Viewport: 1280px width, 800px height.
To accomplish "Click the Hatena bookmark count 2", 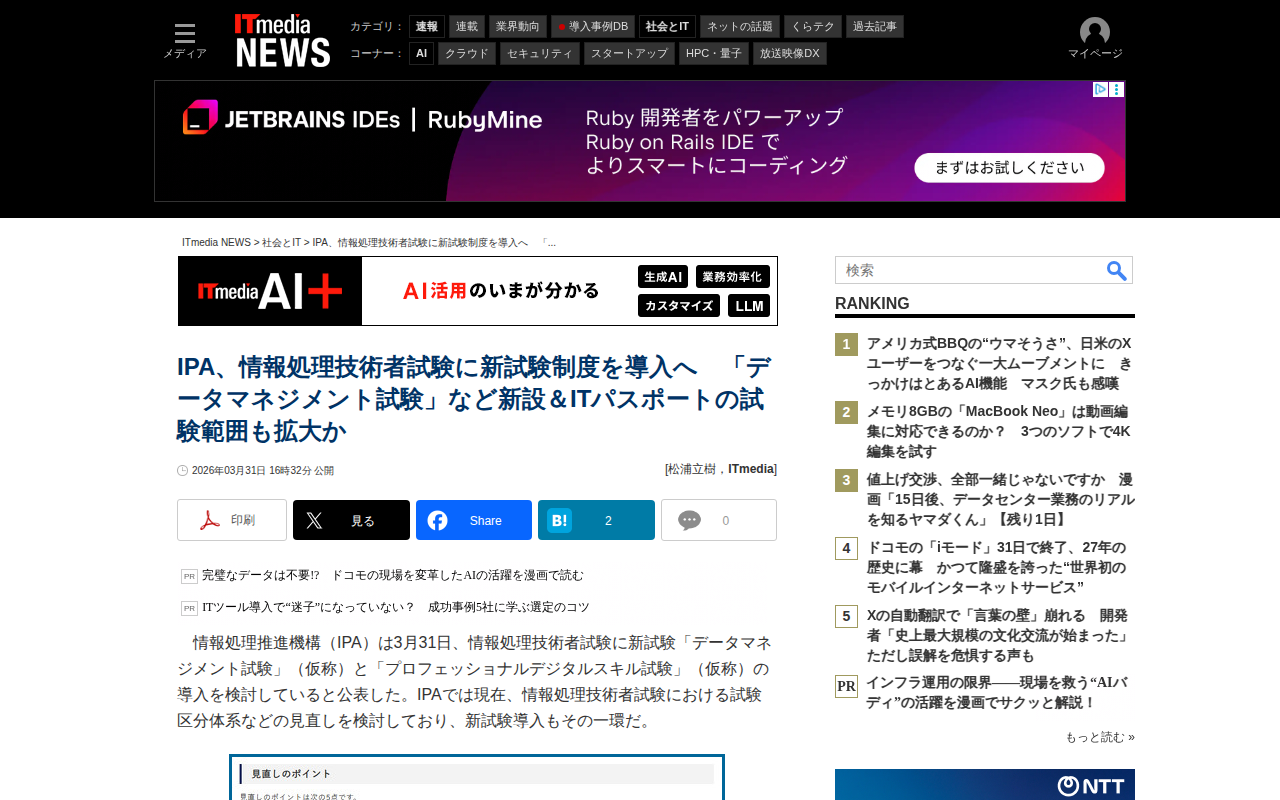I will [x=608, y=521].
